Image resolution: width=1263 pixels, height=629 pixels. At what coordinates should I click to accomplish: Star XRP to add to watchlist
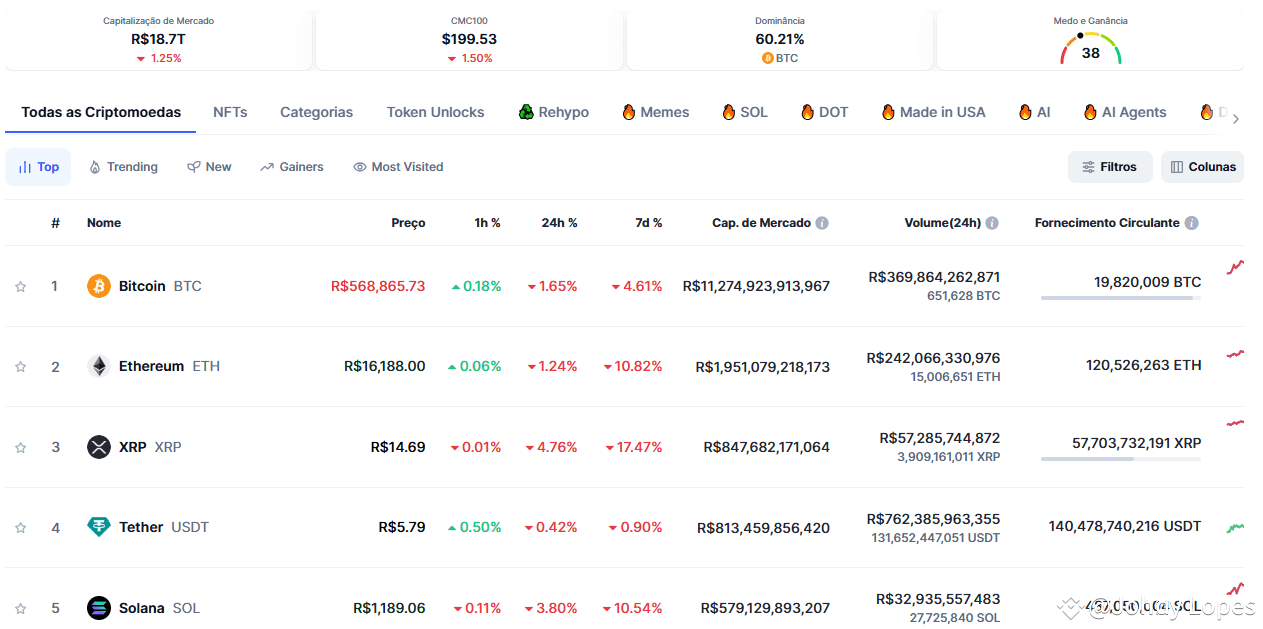pos(20,447)
